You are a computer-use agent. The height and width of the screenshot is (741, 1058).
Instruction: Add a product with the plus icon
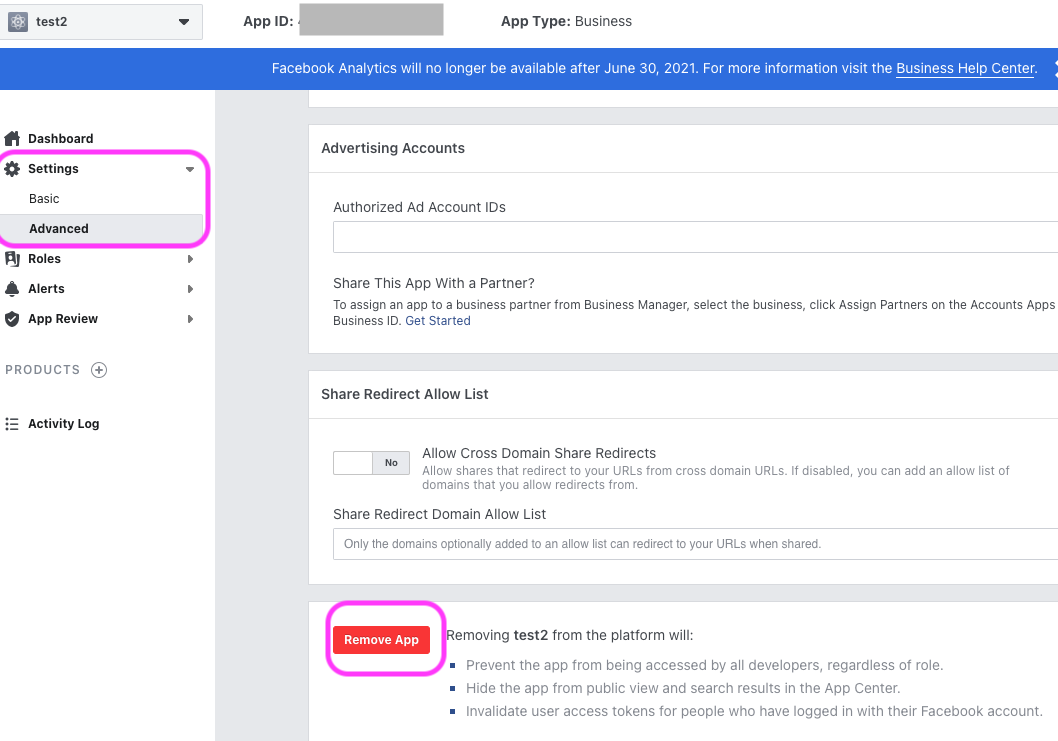[x=99, y=370]
